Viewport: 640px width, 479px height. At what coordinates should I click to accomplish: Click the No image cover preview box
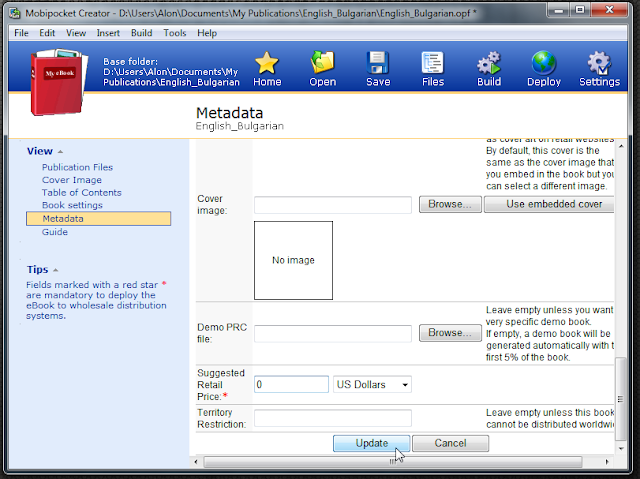click(x=293, y=260)
